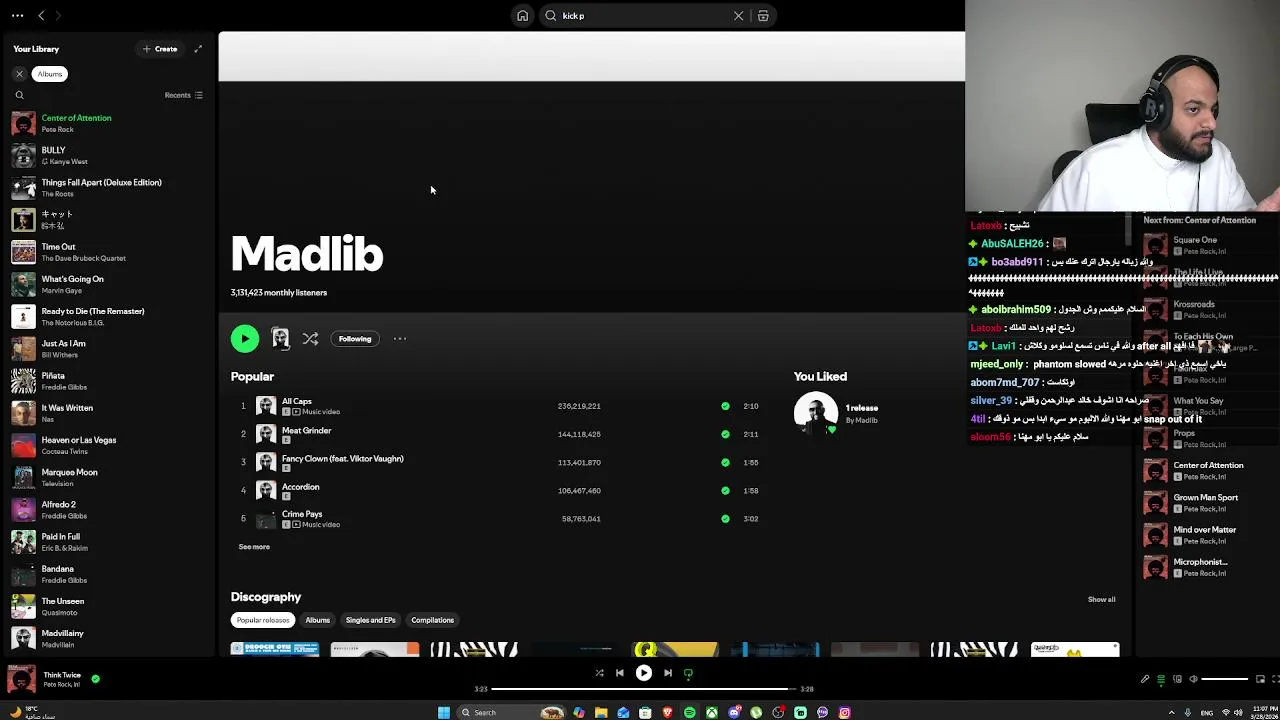Toggle saved checkmark for Accordion
This screenshot has height=720, width=1280.
(725, 490)
